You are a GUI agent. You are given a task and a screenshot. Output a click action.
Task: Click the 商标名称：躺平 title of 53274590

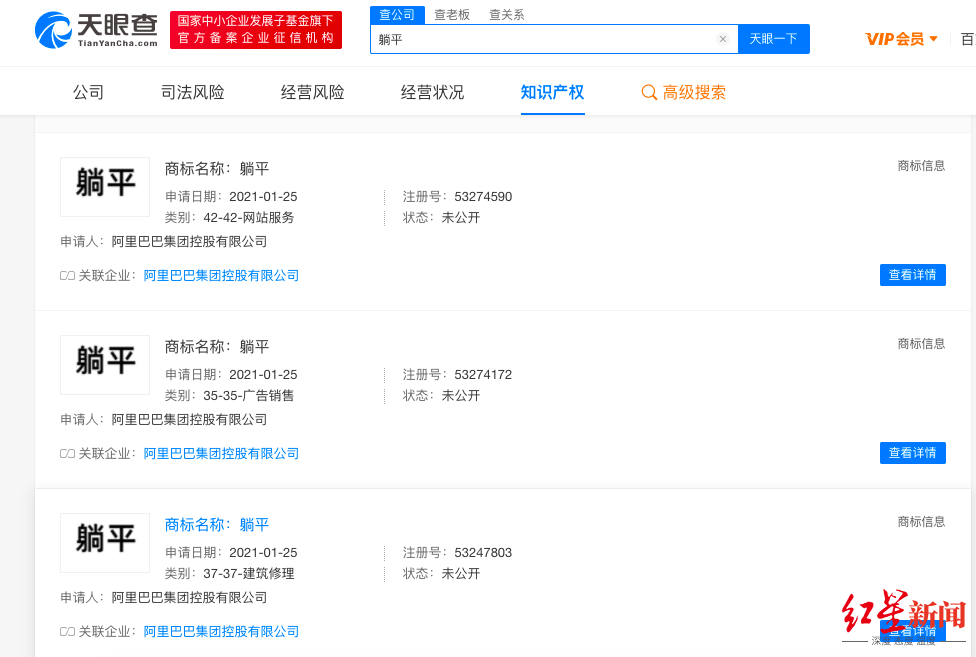(x=217, y=169)
